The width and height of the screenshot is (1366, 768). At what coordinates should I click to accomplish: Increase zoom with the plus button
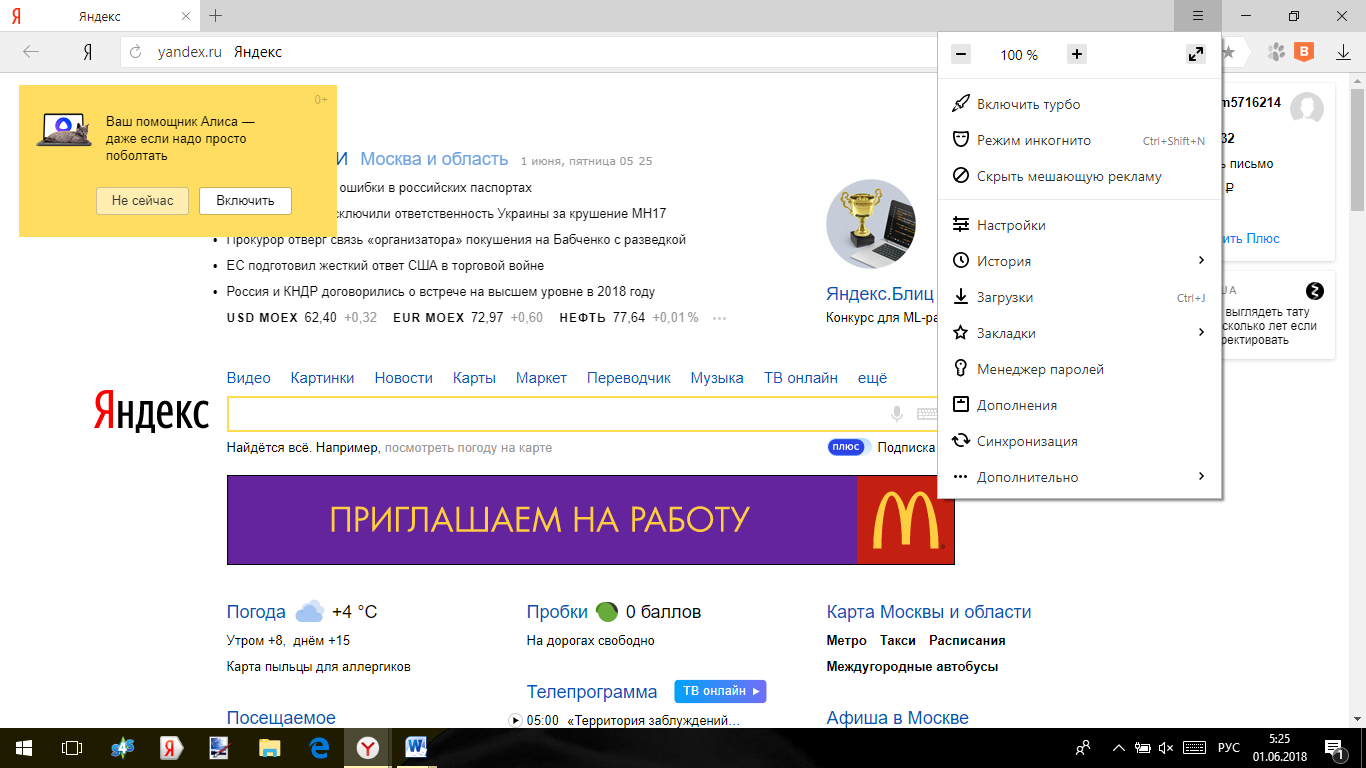1077,55
